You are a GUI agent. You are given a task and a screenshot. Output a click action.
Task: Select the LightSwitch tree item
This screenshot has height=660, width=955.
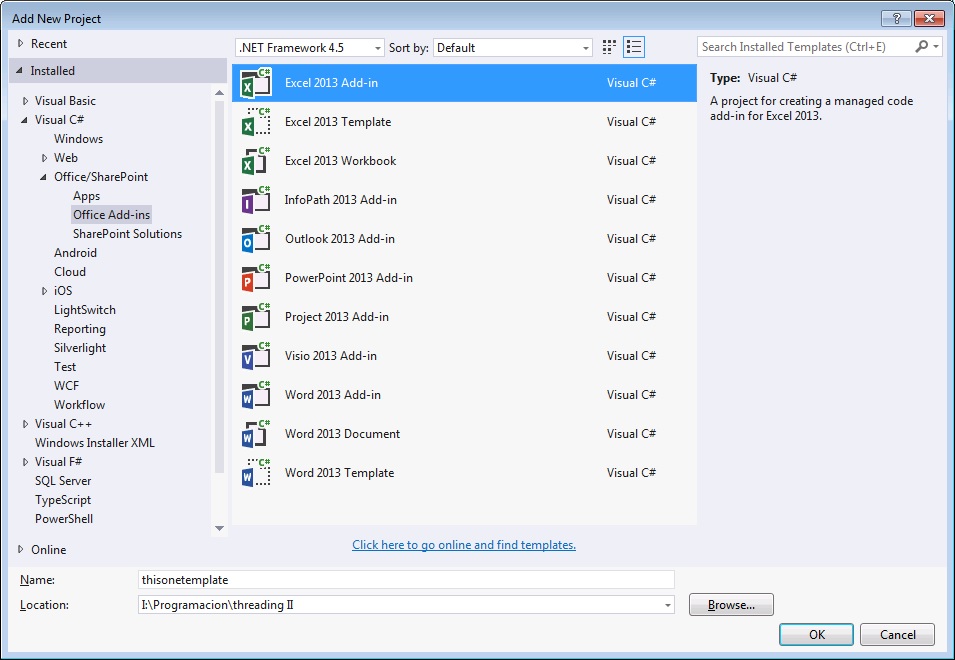pos(85,310)
